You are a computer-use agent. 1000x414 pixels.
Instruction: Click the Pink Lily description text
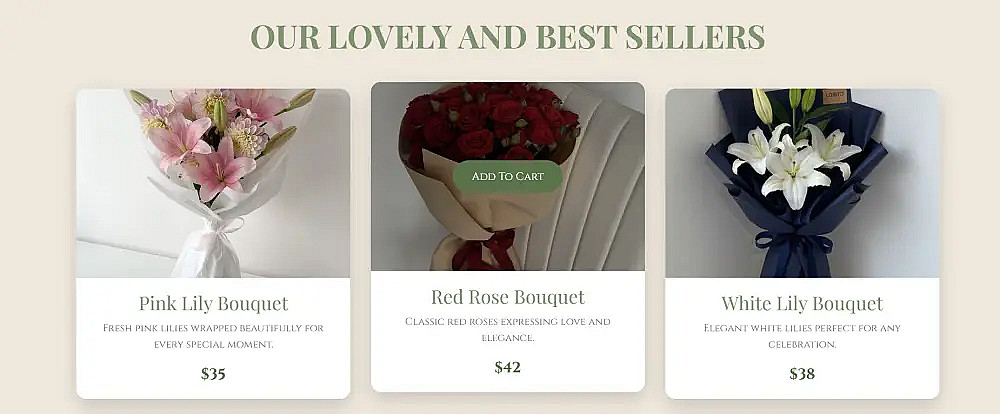pos(213,336)
